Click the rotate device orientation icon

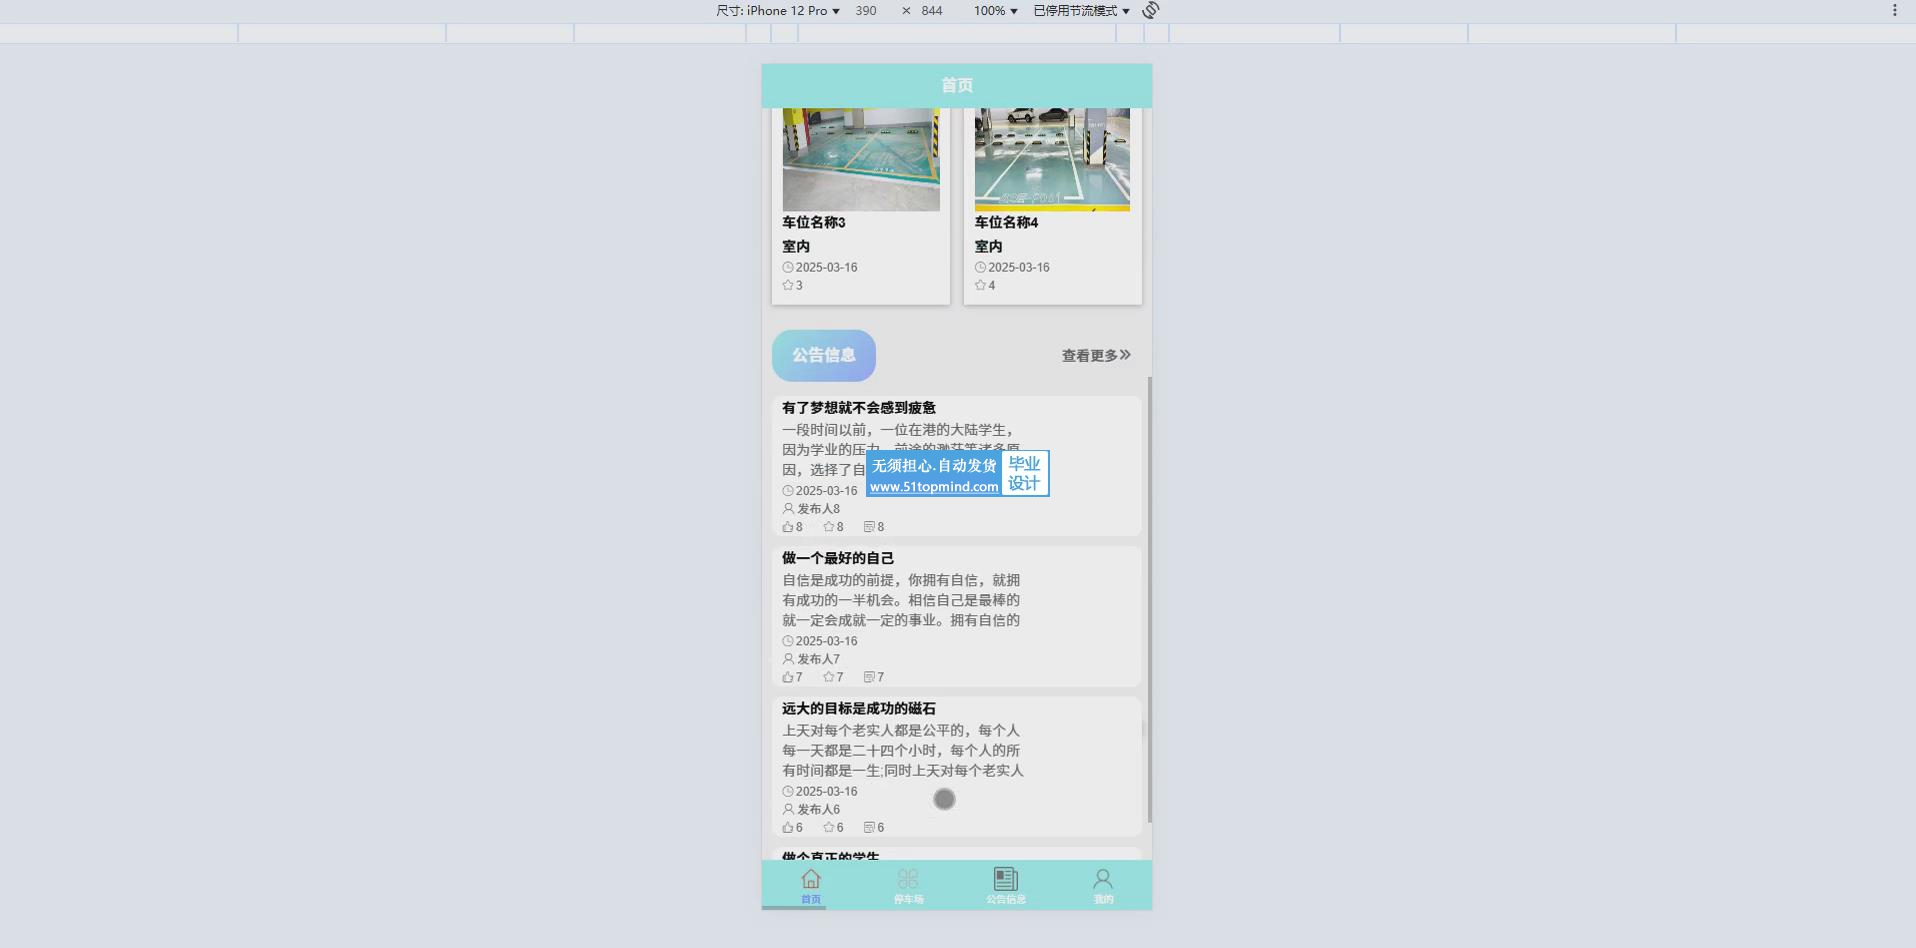click(1151, 10)
